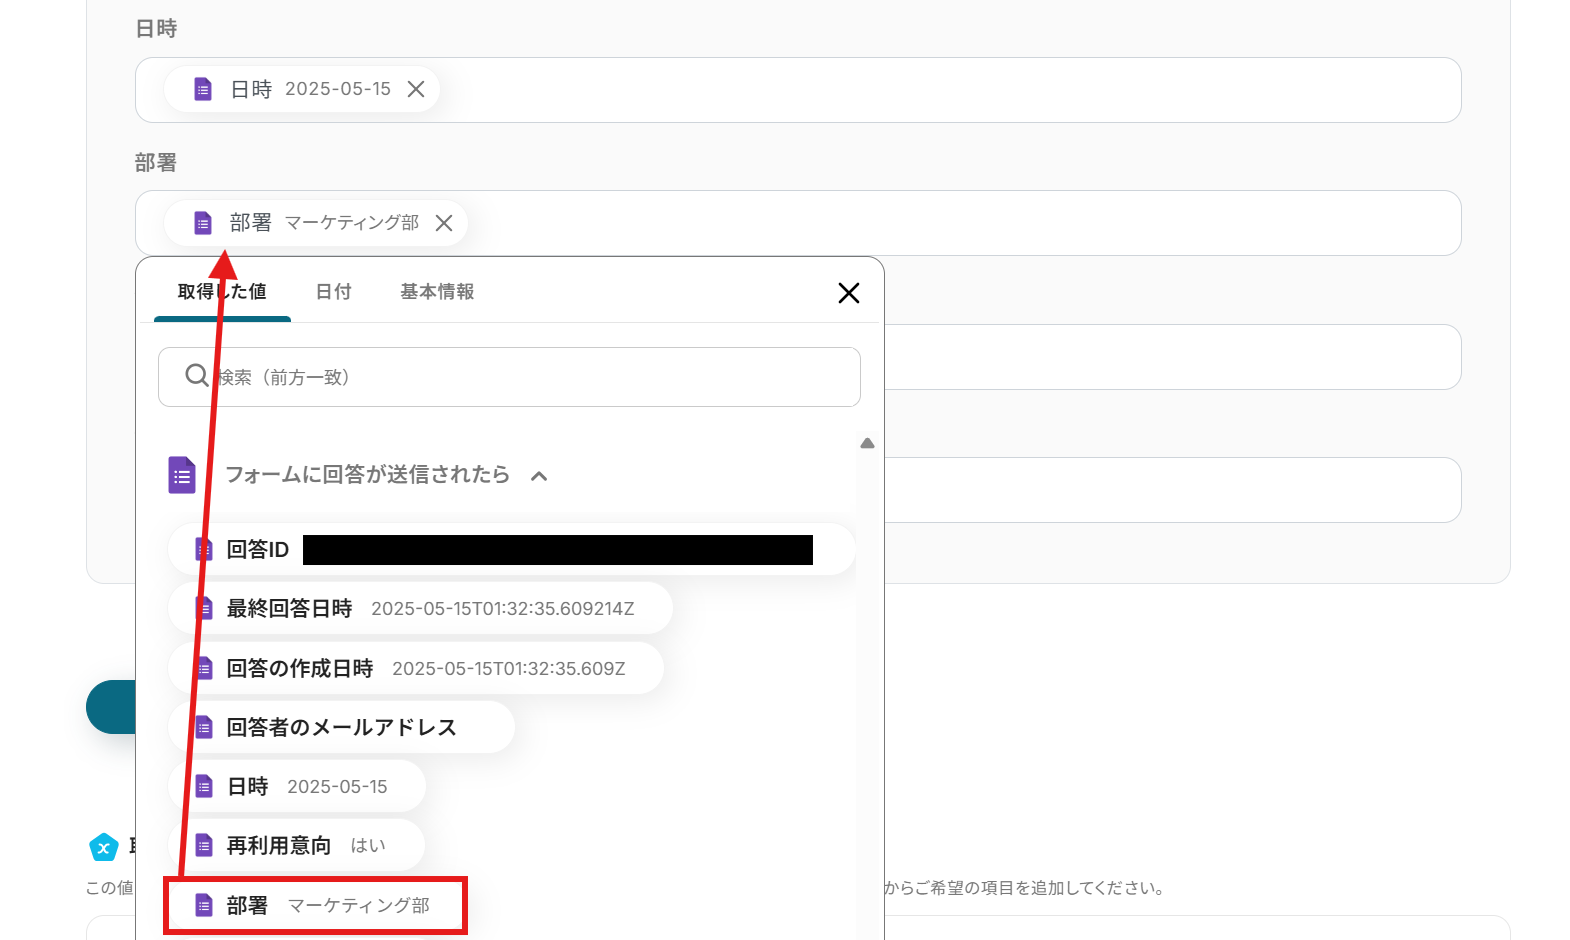Click inside the 日時 input field
The width and height of the screenshot is (1570, 940).
pos(798,90)
